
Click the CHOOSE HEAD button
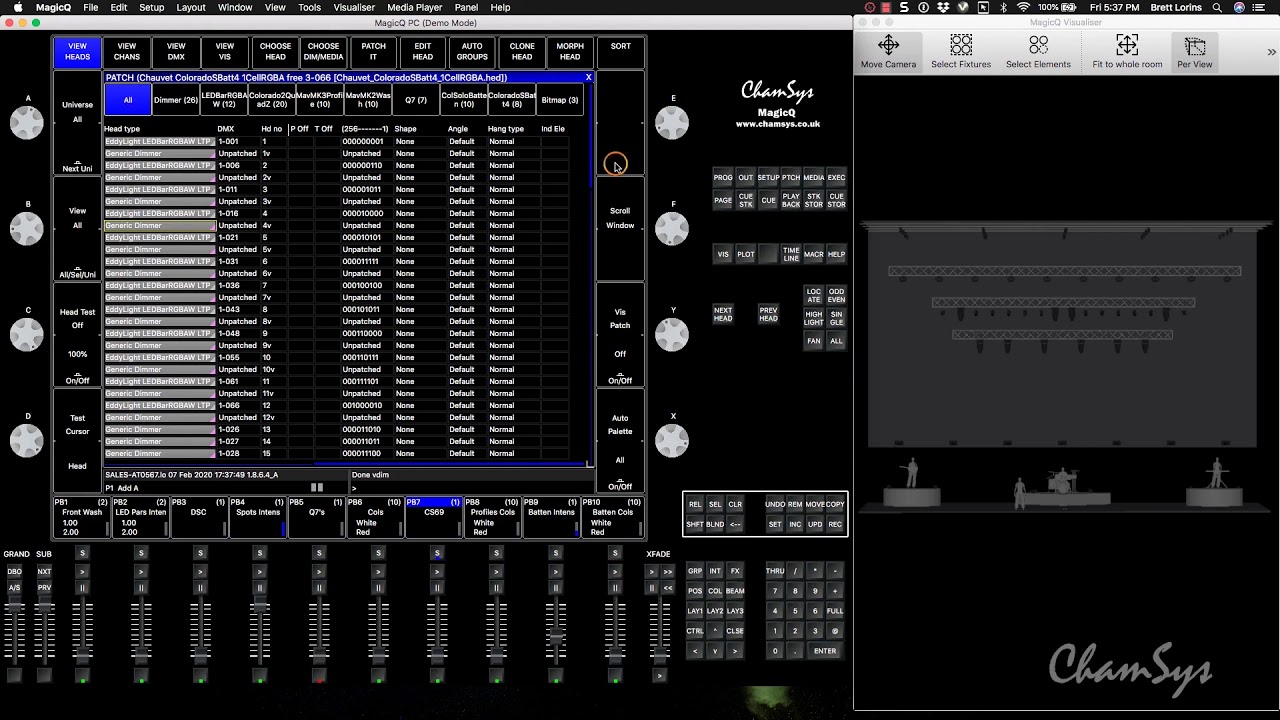pos(275,52)
